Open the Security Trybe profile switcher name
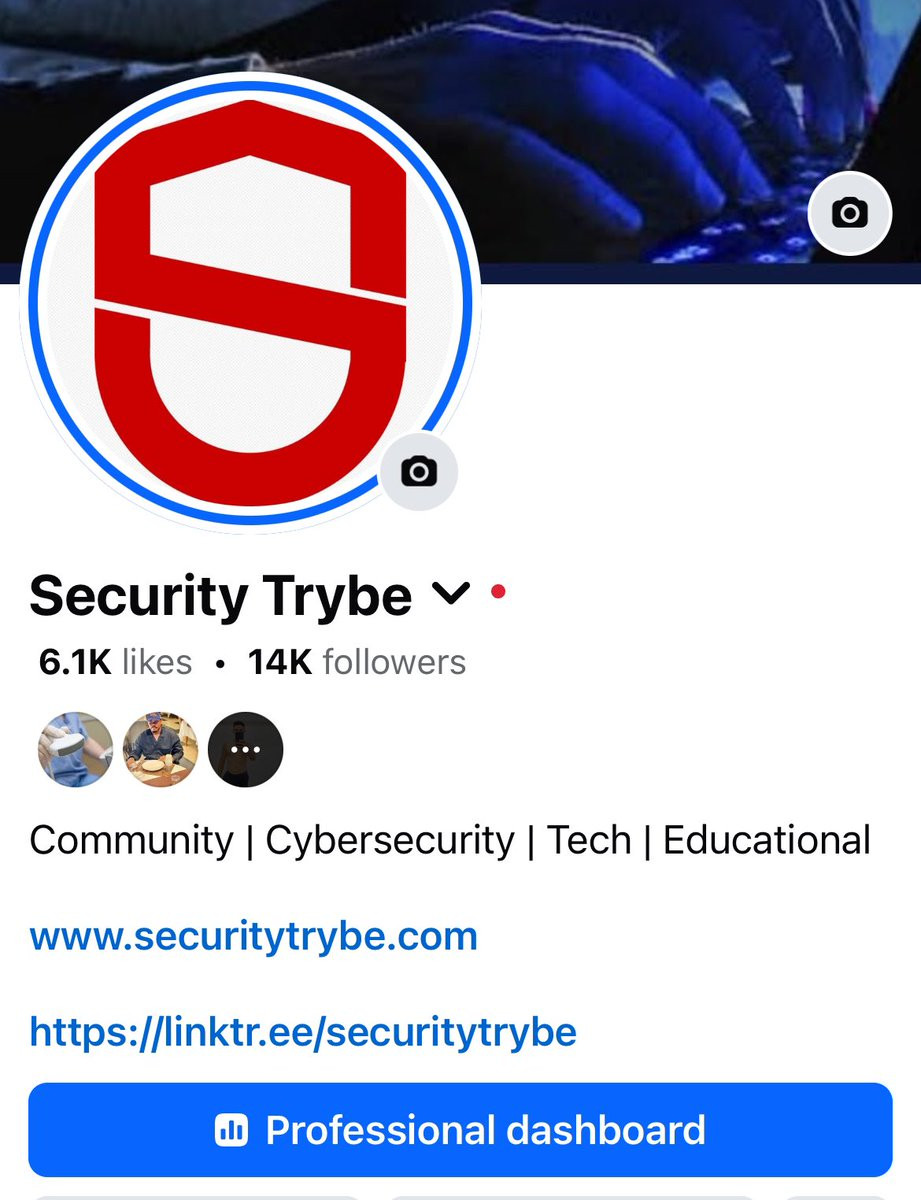 coord(221,596)
